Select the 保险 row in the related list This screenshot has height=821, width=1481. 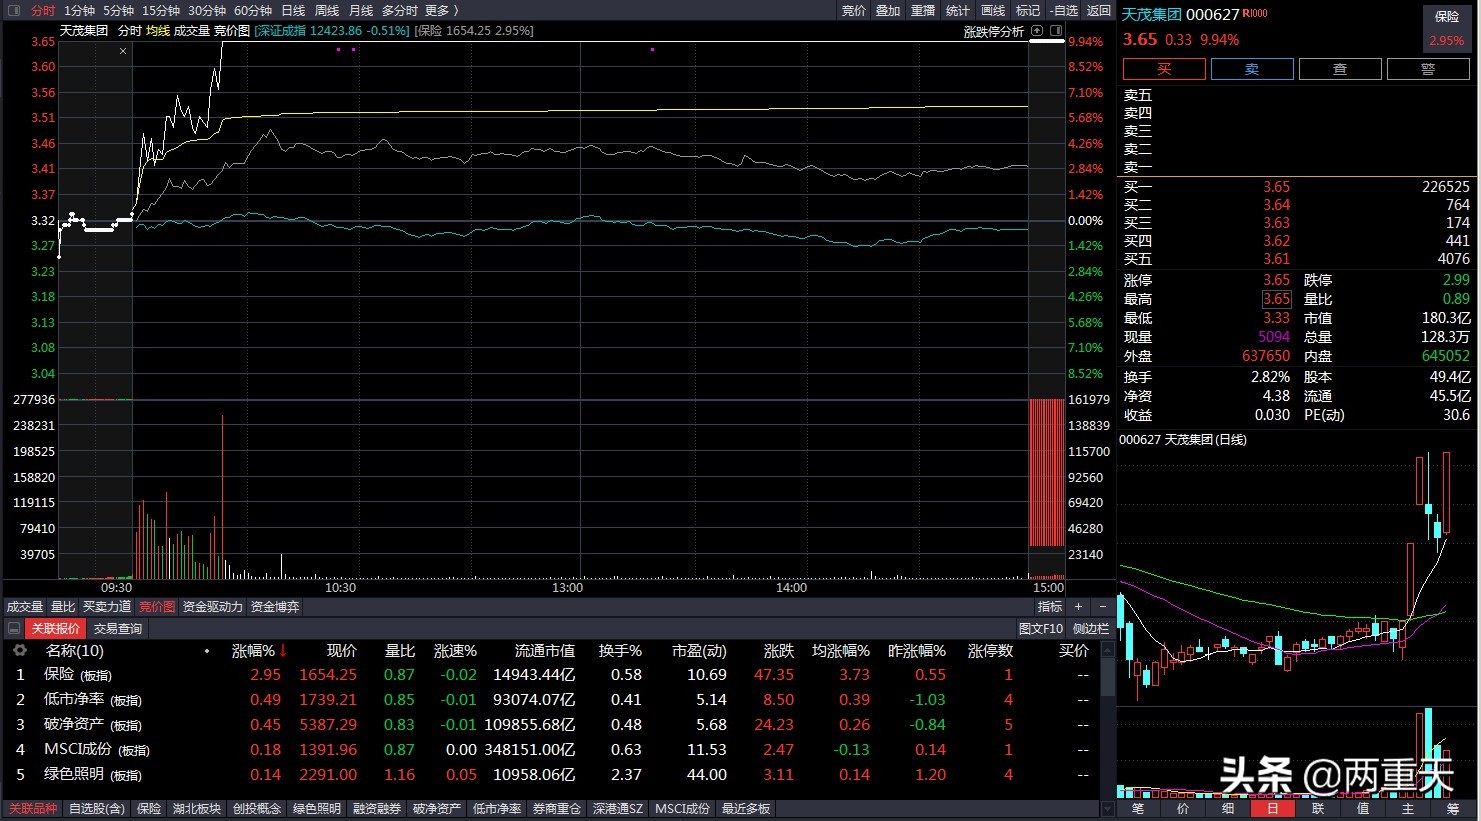coord(60,675)
